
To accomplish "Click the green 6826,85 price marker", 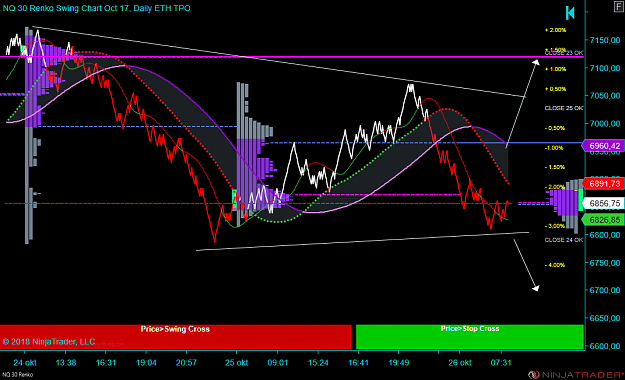I will click(x=603, y=220).
